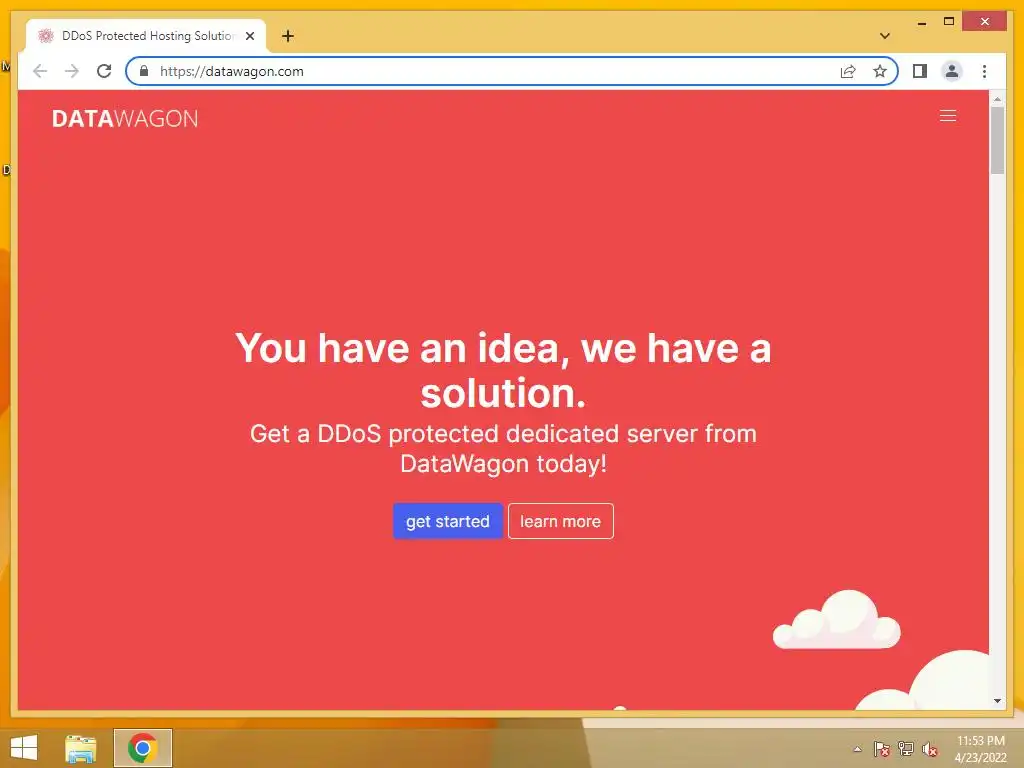Toggle Chrome side panel

coord(920,71)
